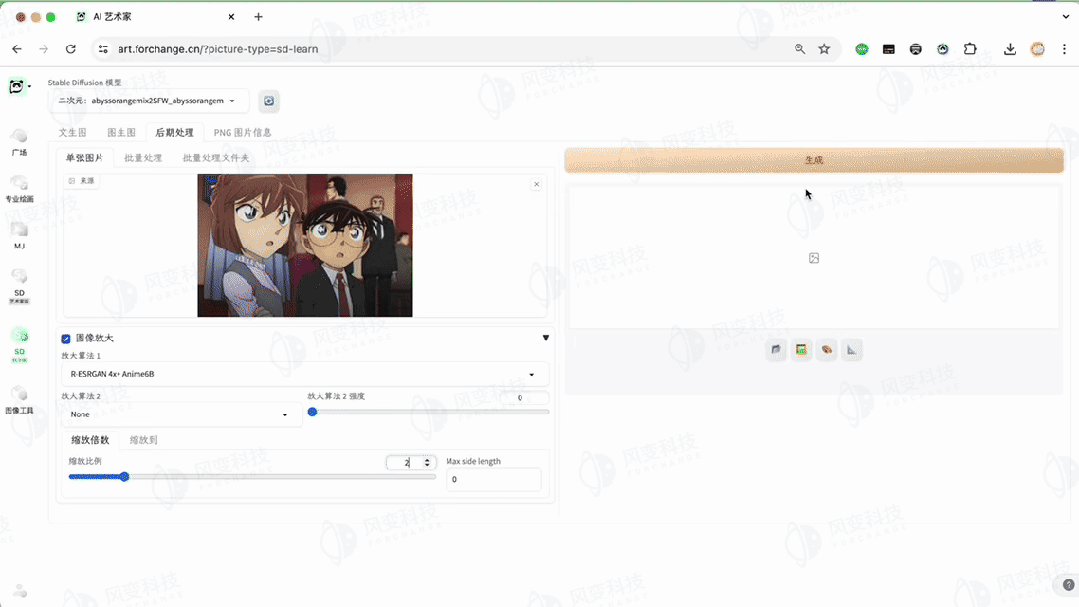The height and width of the screenshot is (607, 1079).
Task: Open the Extensions puzzle icon
Action: pyautogui.click(x=970, y=49)
